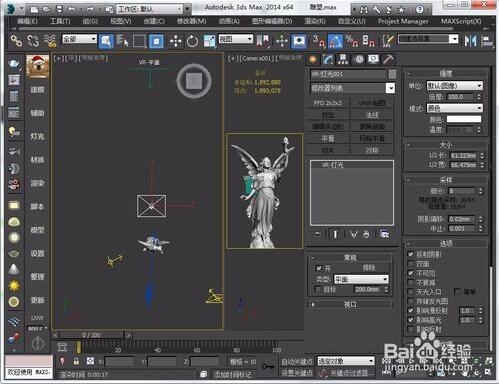Open the Utilities hammer panel tab
This screenshot has height=385, width=499.
point(388,60)
